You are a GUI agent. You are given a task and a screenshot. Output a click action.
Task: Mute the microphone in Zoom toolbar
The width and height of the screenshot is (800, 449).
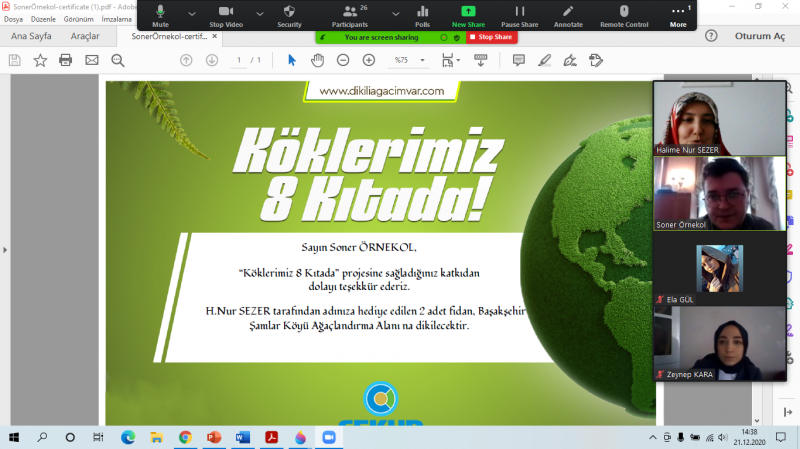click(160, 14)
